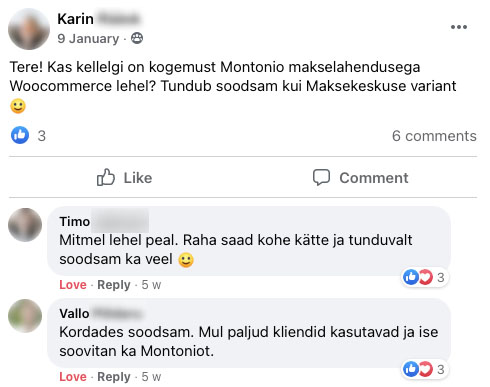Screen dimensions: 490x387
Task: Toggle Love on Vallo's comment
Action: (x=73, y=377)
